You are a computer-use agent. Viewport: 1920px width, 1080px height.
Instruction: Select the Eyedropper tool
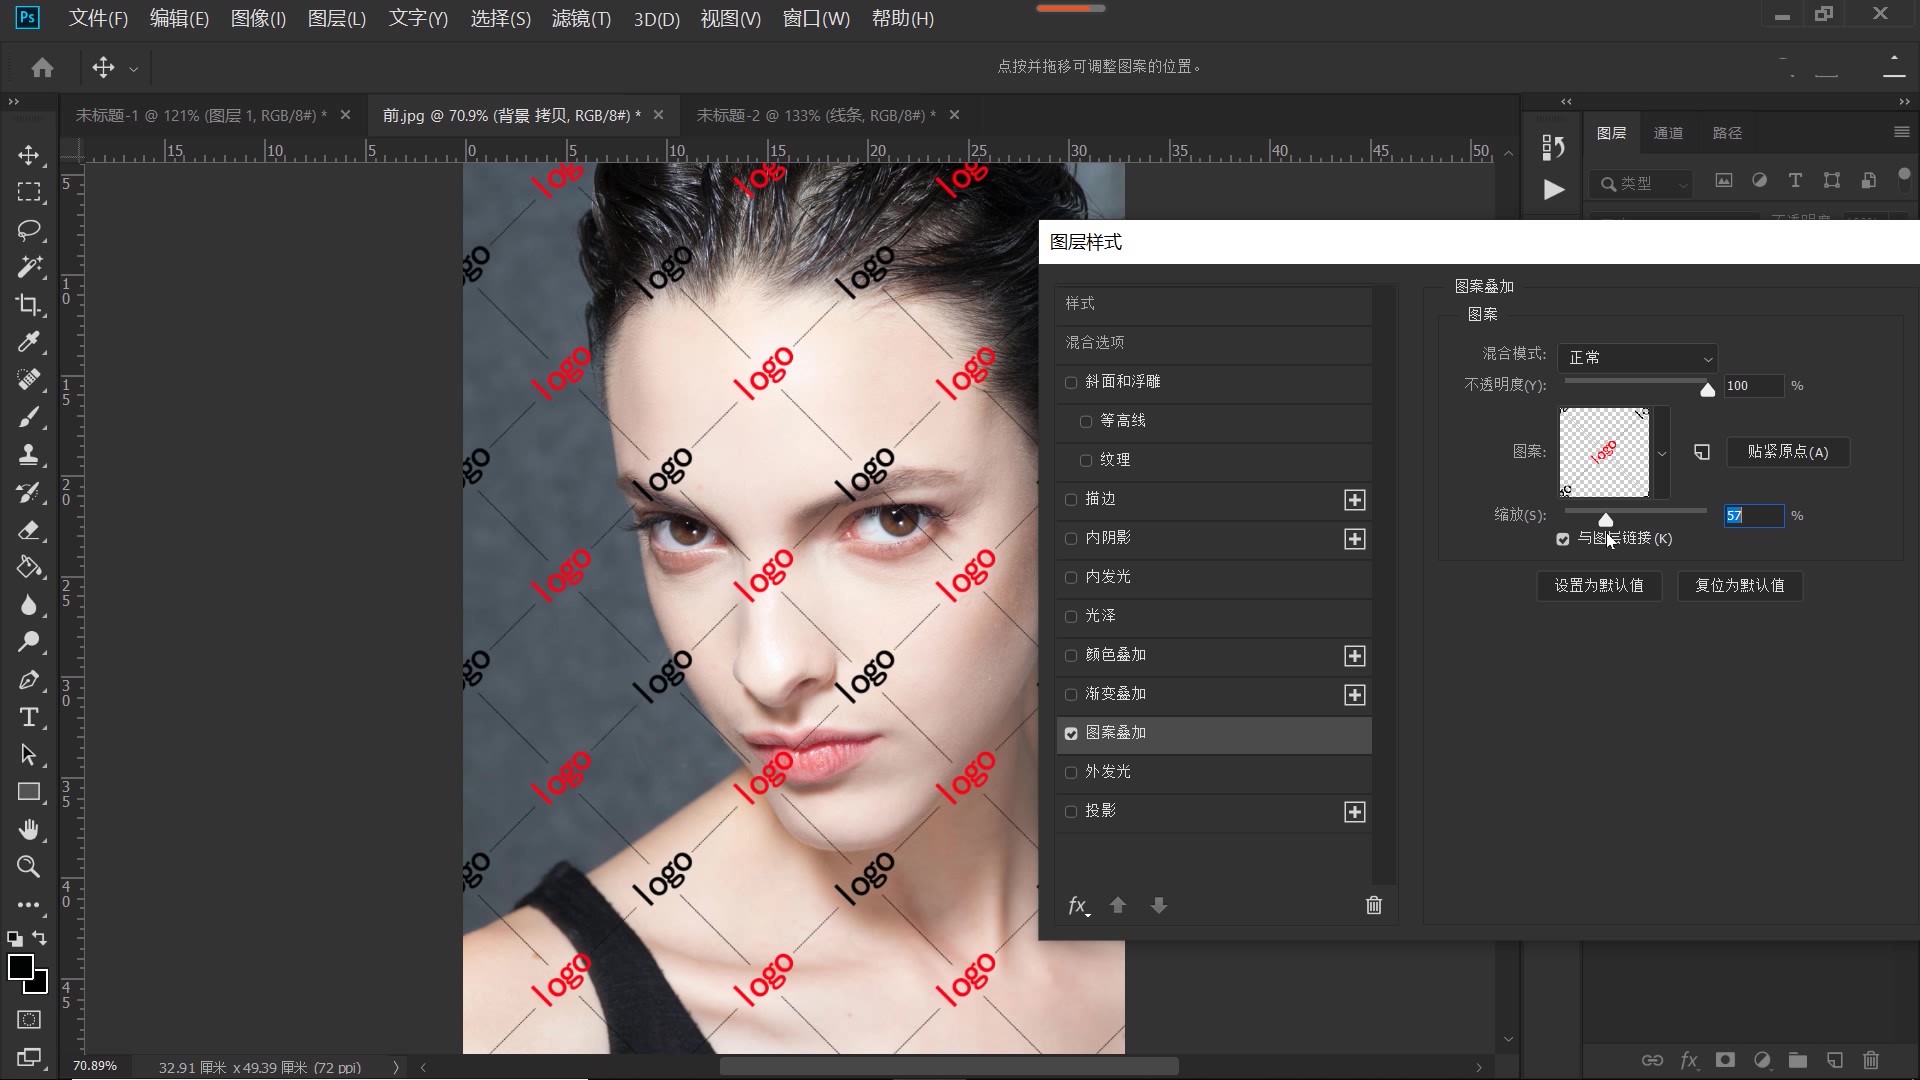[29, 342]
